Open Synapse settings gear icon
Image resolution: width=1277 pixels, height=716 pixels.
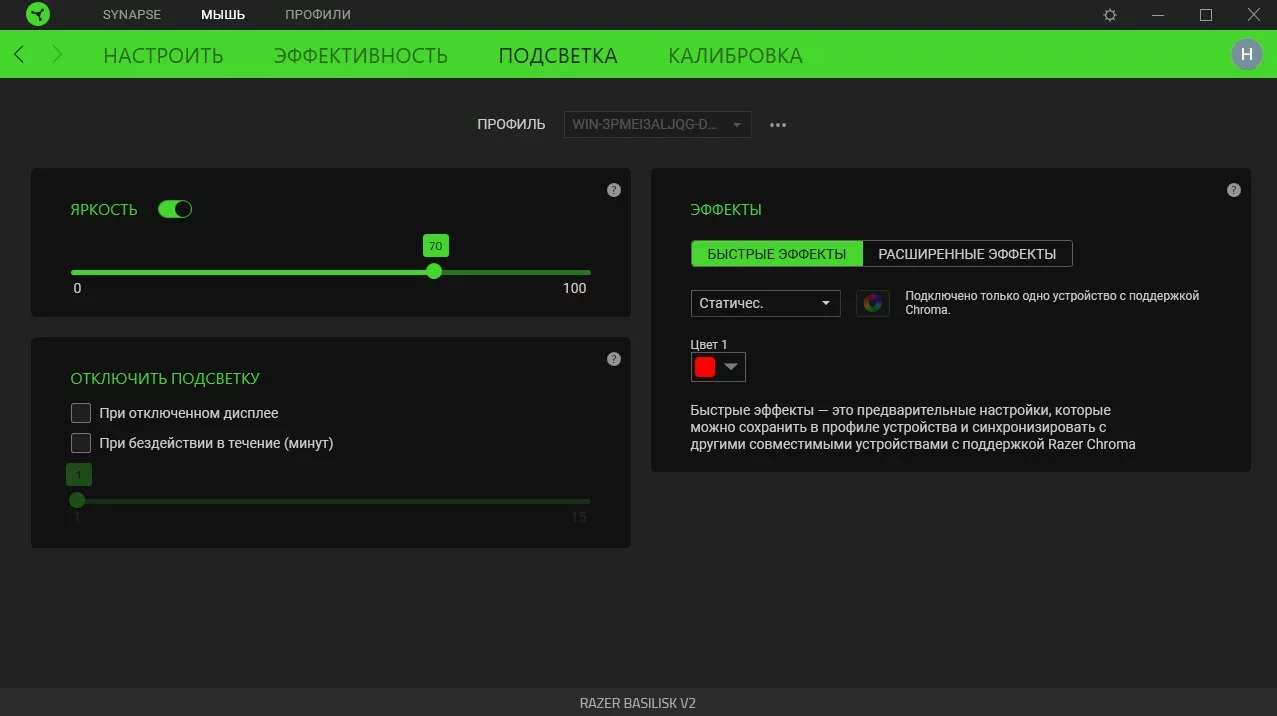coord(1110,15)
